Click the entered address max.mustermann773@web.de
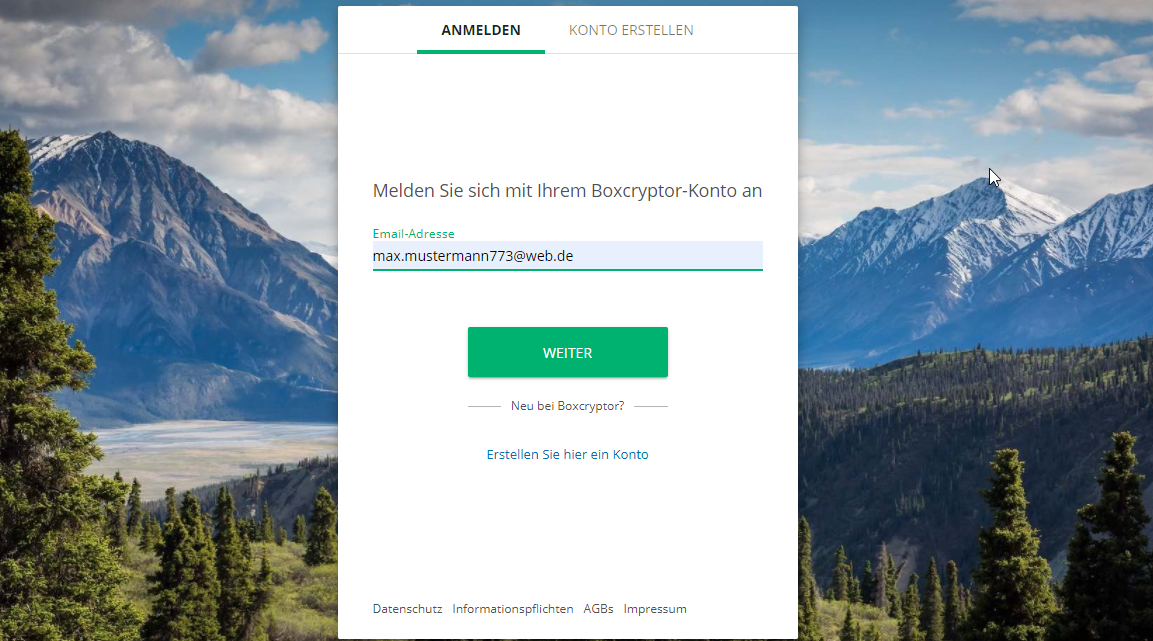This screenshot has width=1153, height=641. pos(473,256)
